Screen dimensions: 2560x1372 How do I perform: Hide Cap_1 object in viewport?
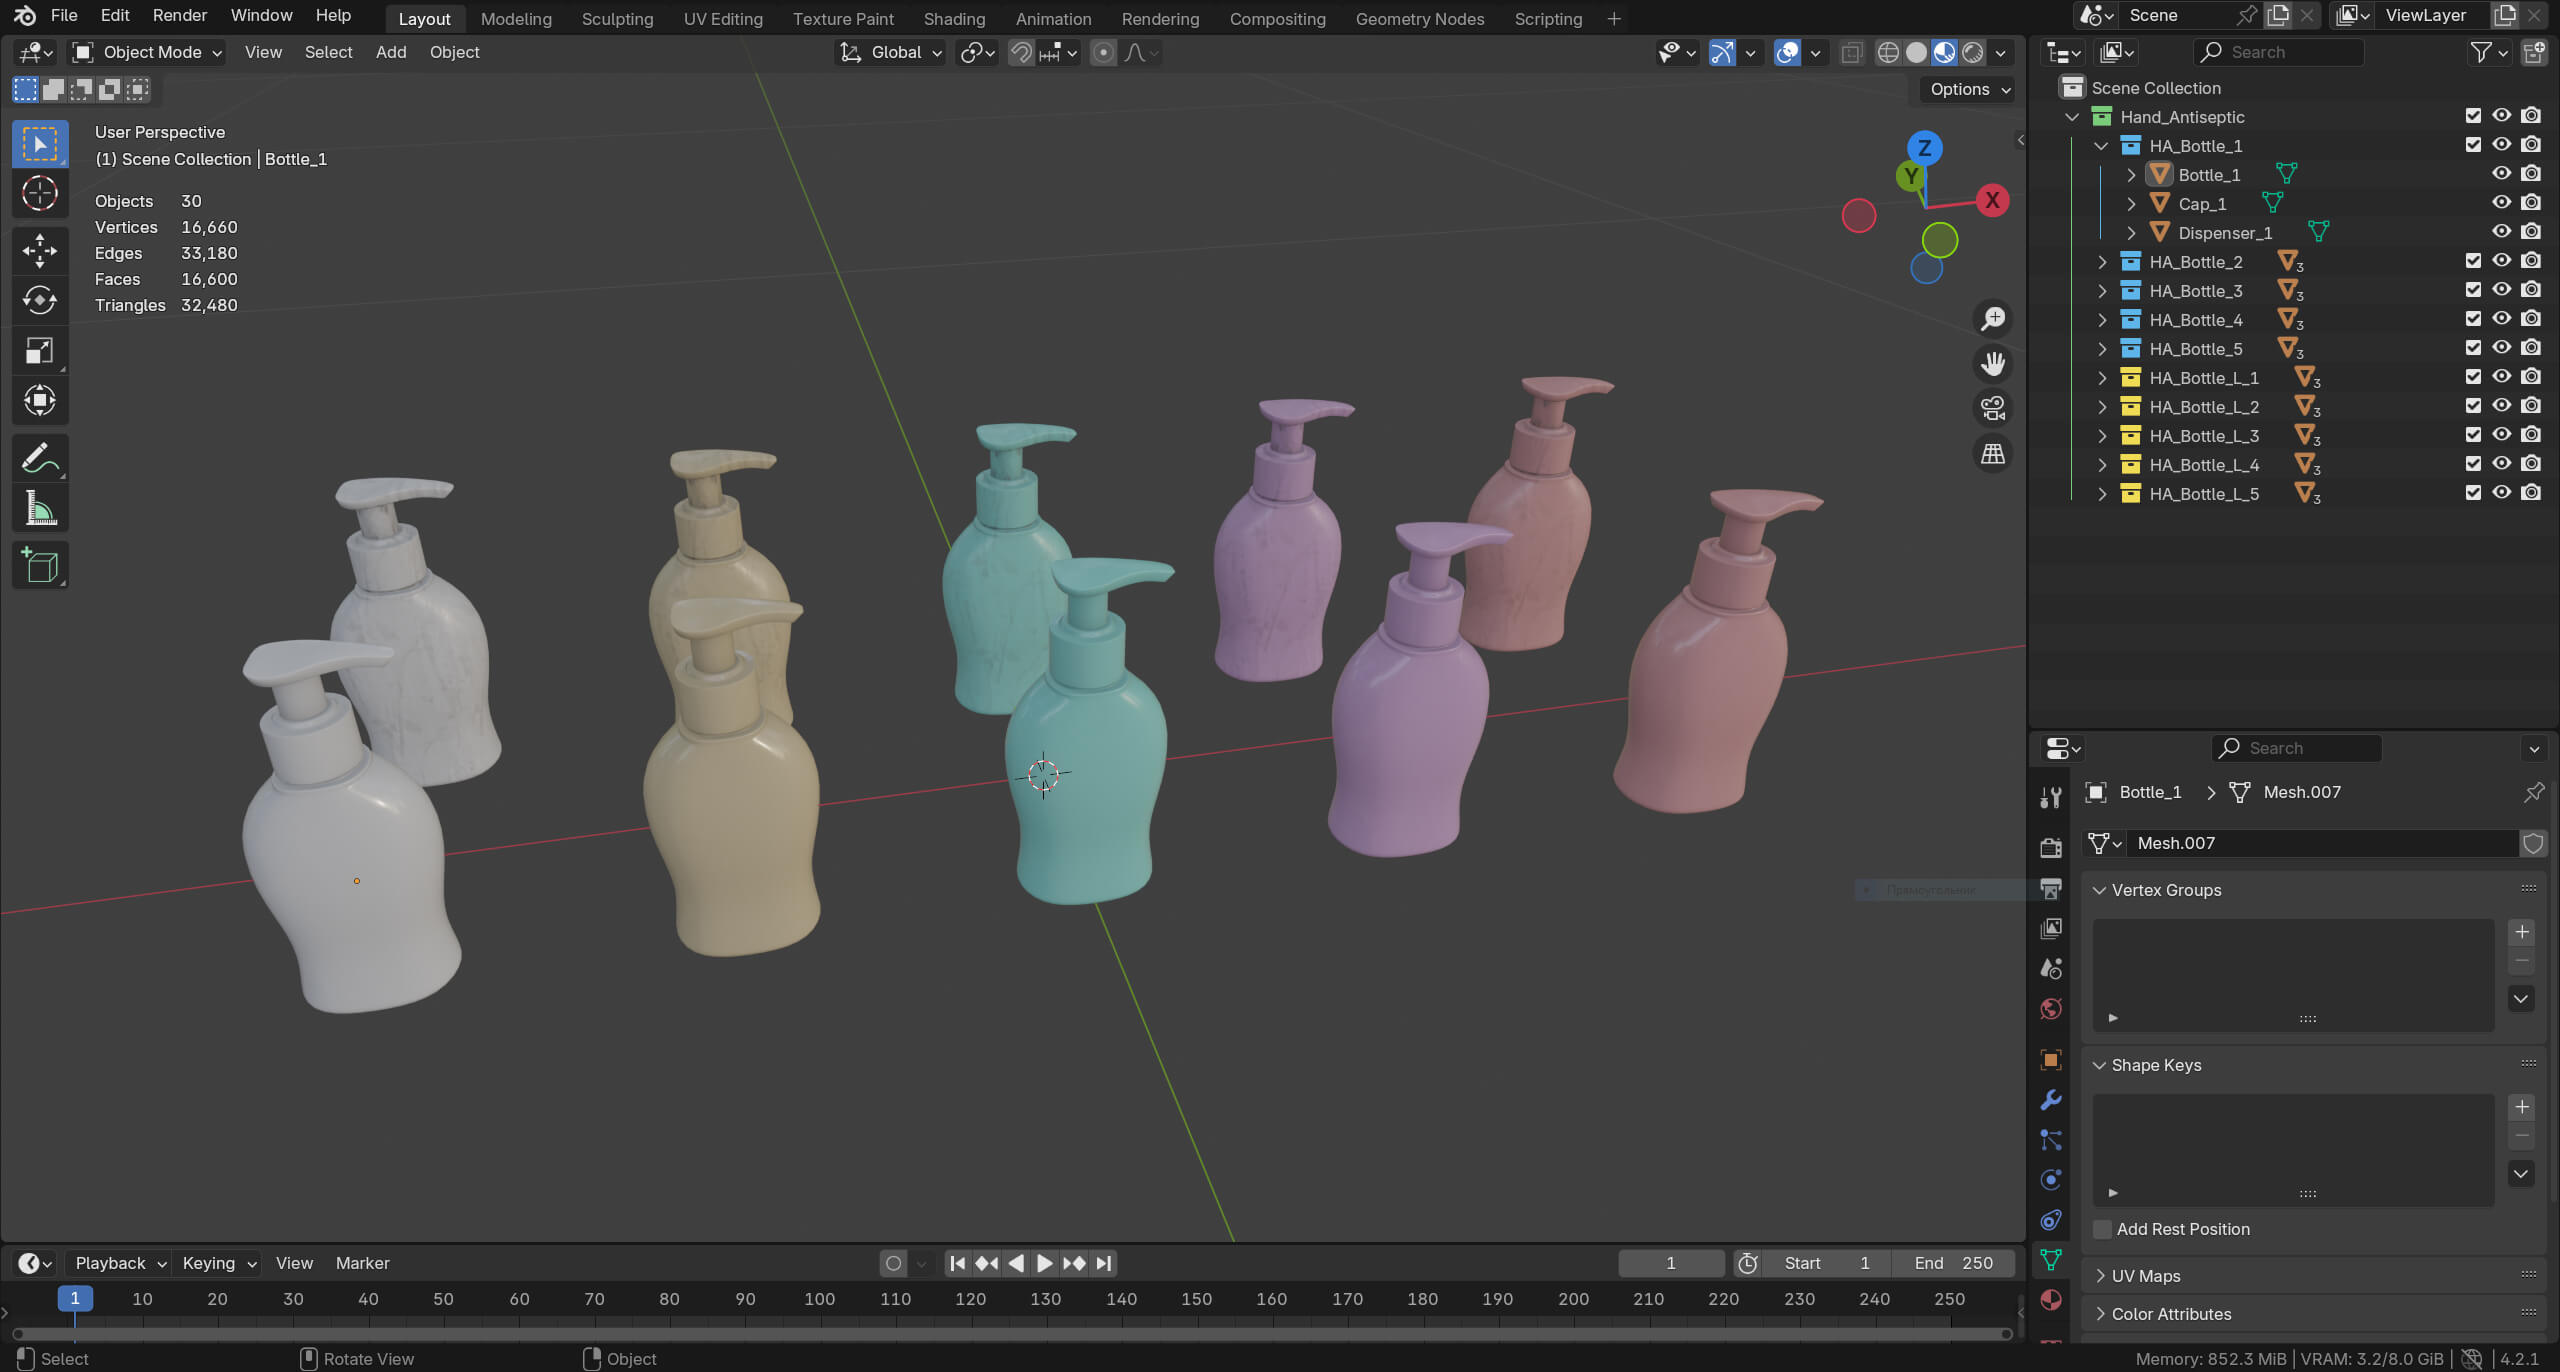click(2501, 203)
